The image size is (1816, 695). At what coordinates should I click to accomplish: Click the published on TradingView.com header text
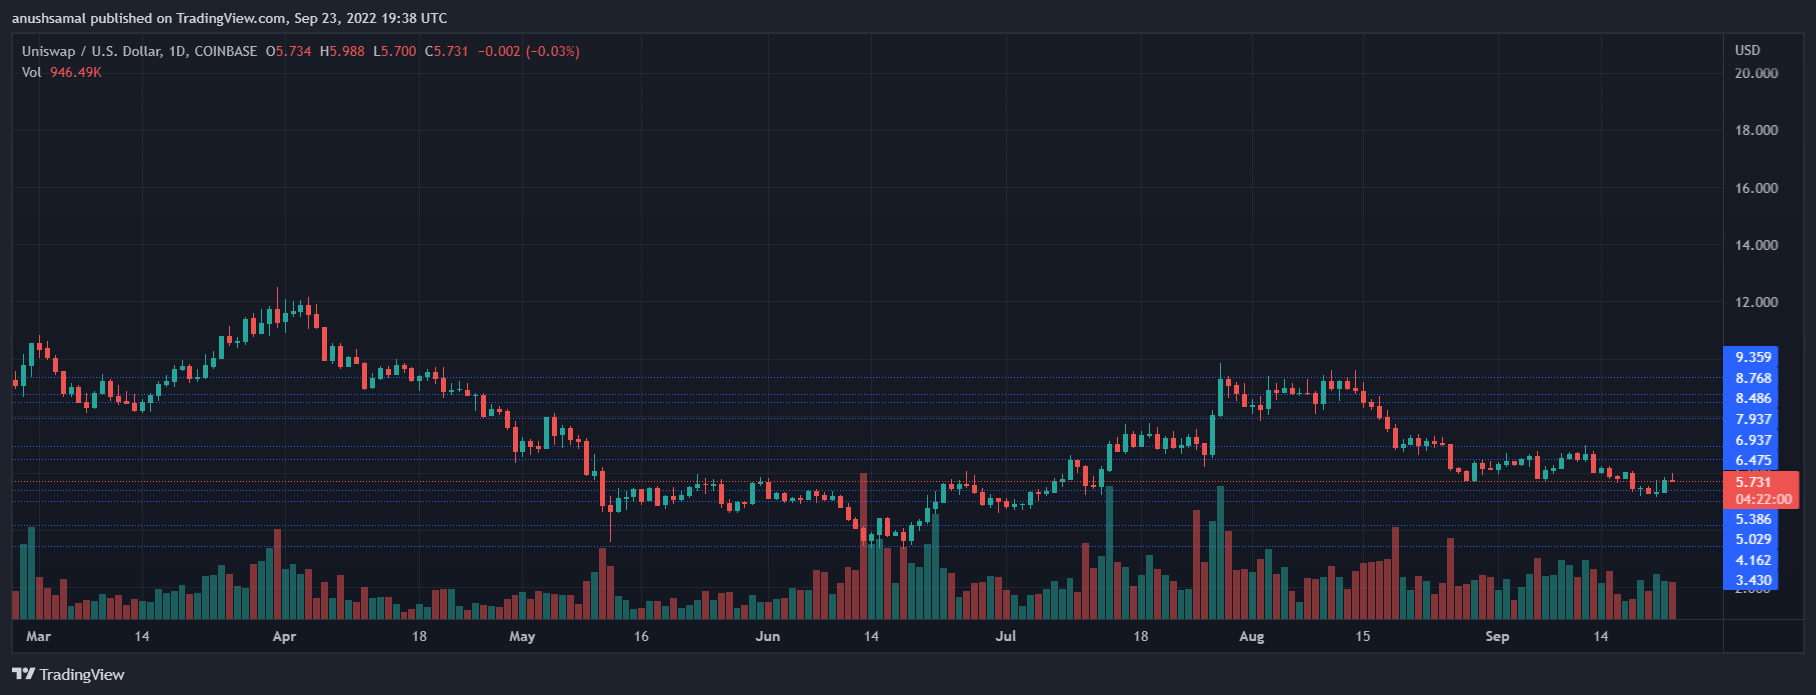pos(229,18)
